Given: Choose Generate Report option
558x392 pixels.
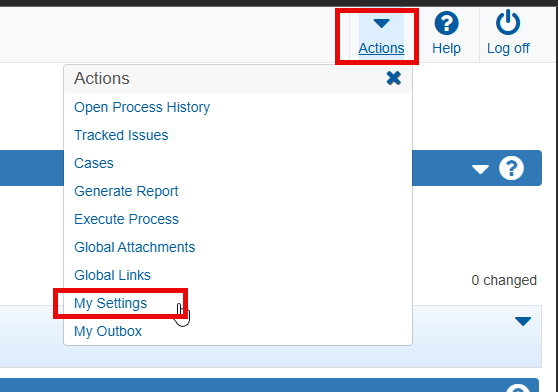Looking at the screenshot, I should (x=126, y=191).
